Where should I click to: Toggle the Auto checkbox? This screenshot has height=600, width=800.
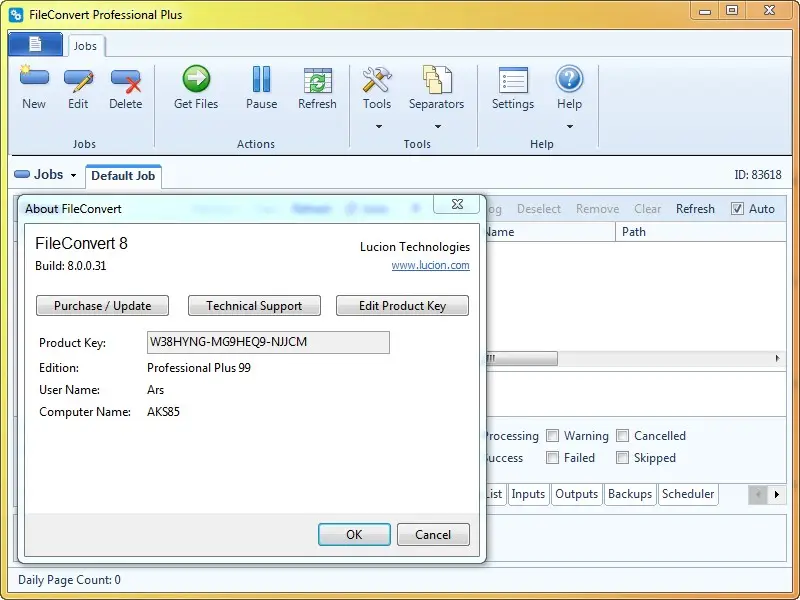coord(737,209)
